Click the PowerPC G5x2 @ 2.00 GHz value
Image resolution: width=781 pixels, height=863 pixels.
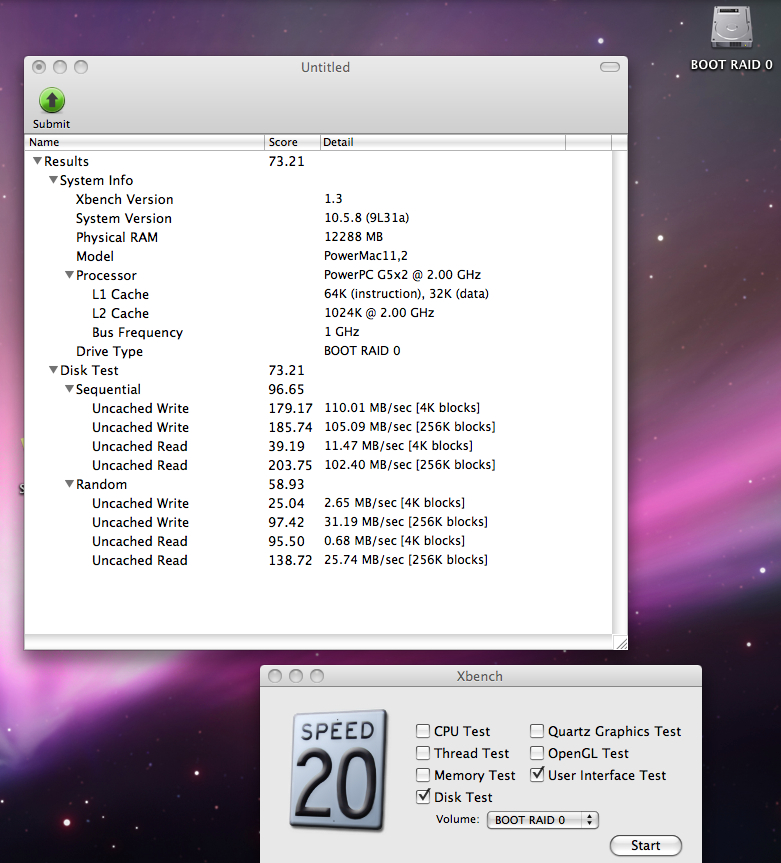[402, 275]
